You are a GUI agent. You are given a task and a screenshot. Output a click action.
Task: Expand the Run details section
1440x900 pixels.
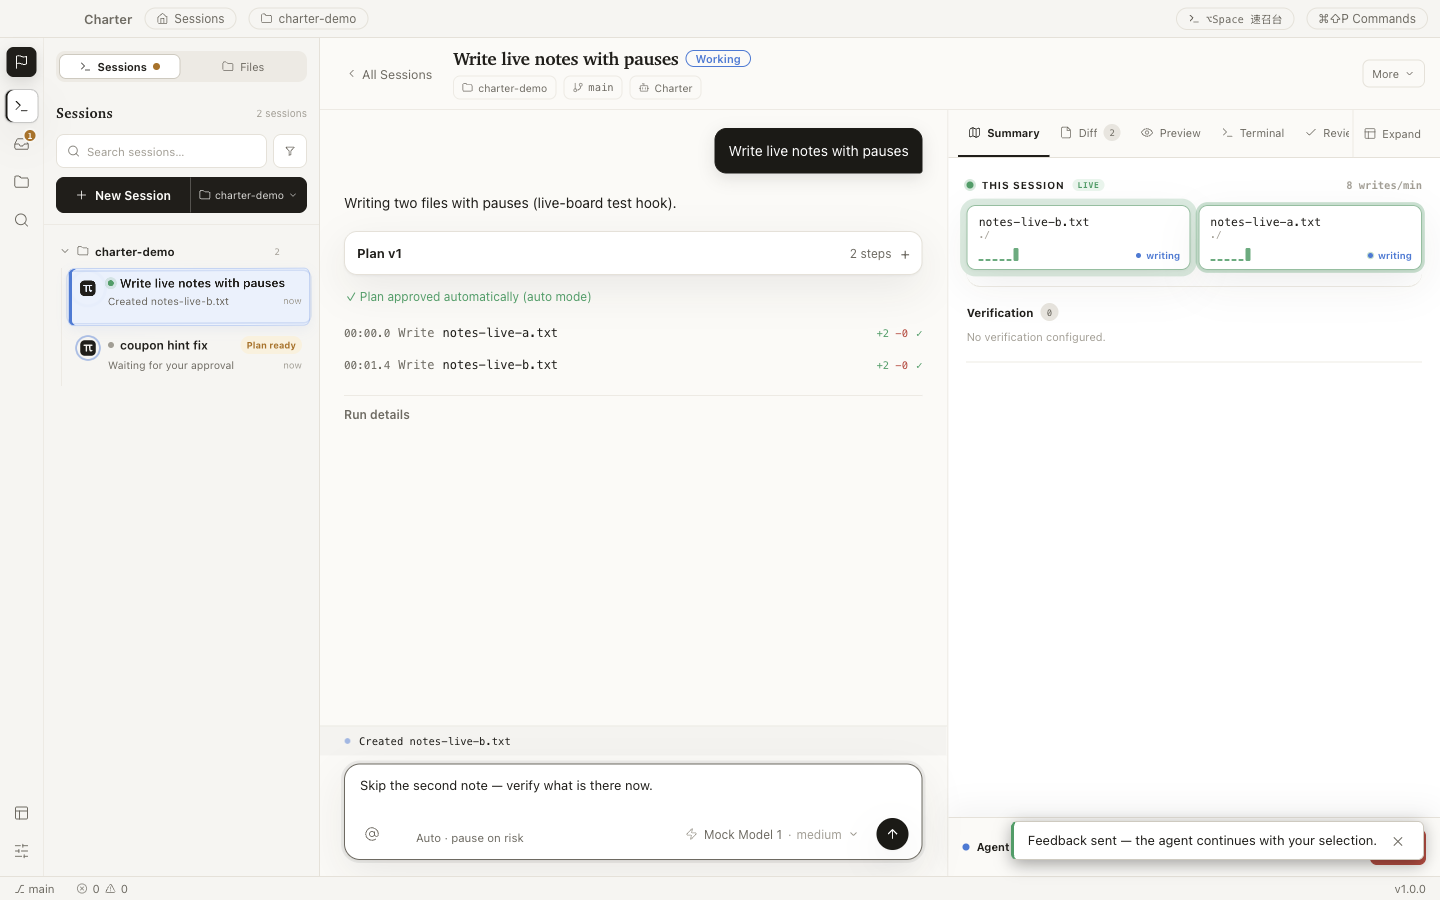[377, 415]
